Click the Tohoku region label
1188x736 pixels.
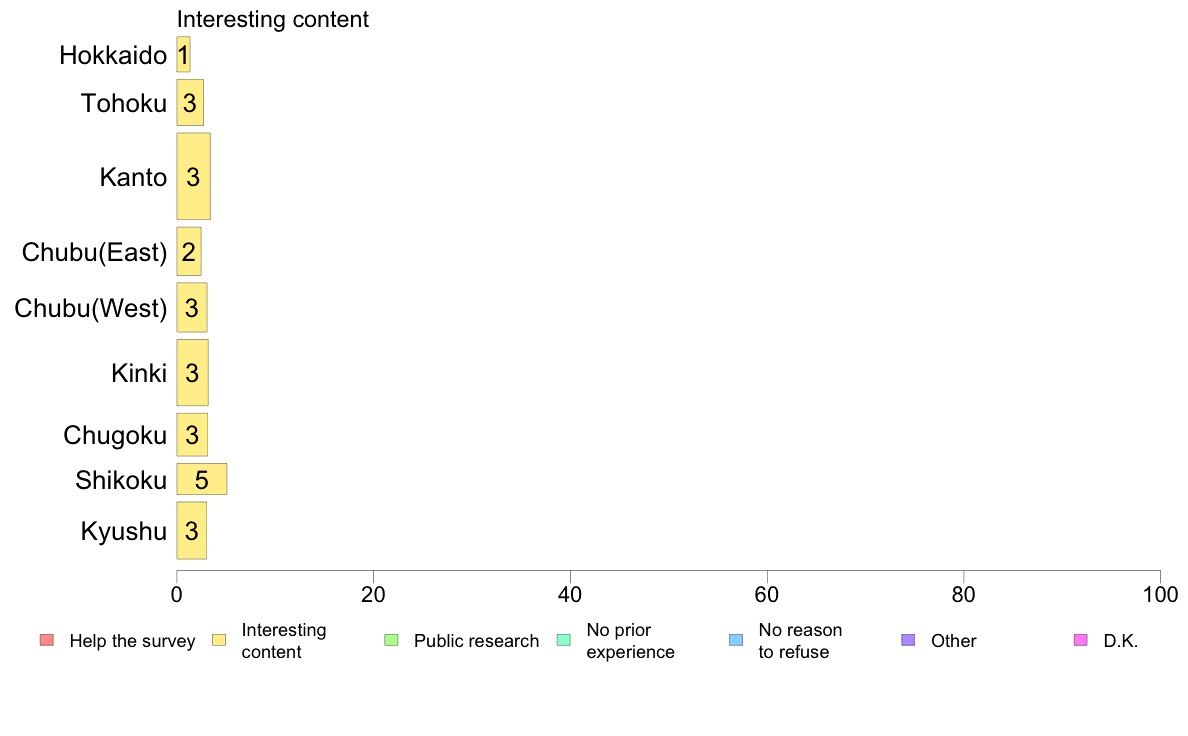click(x=123, y=103)
